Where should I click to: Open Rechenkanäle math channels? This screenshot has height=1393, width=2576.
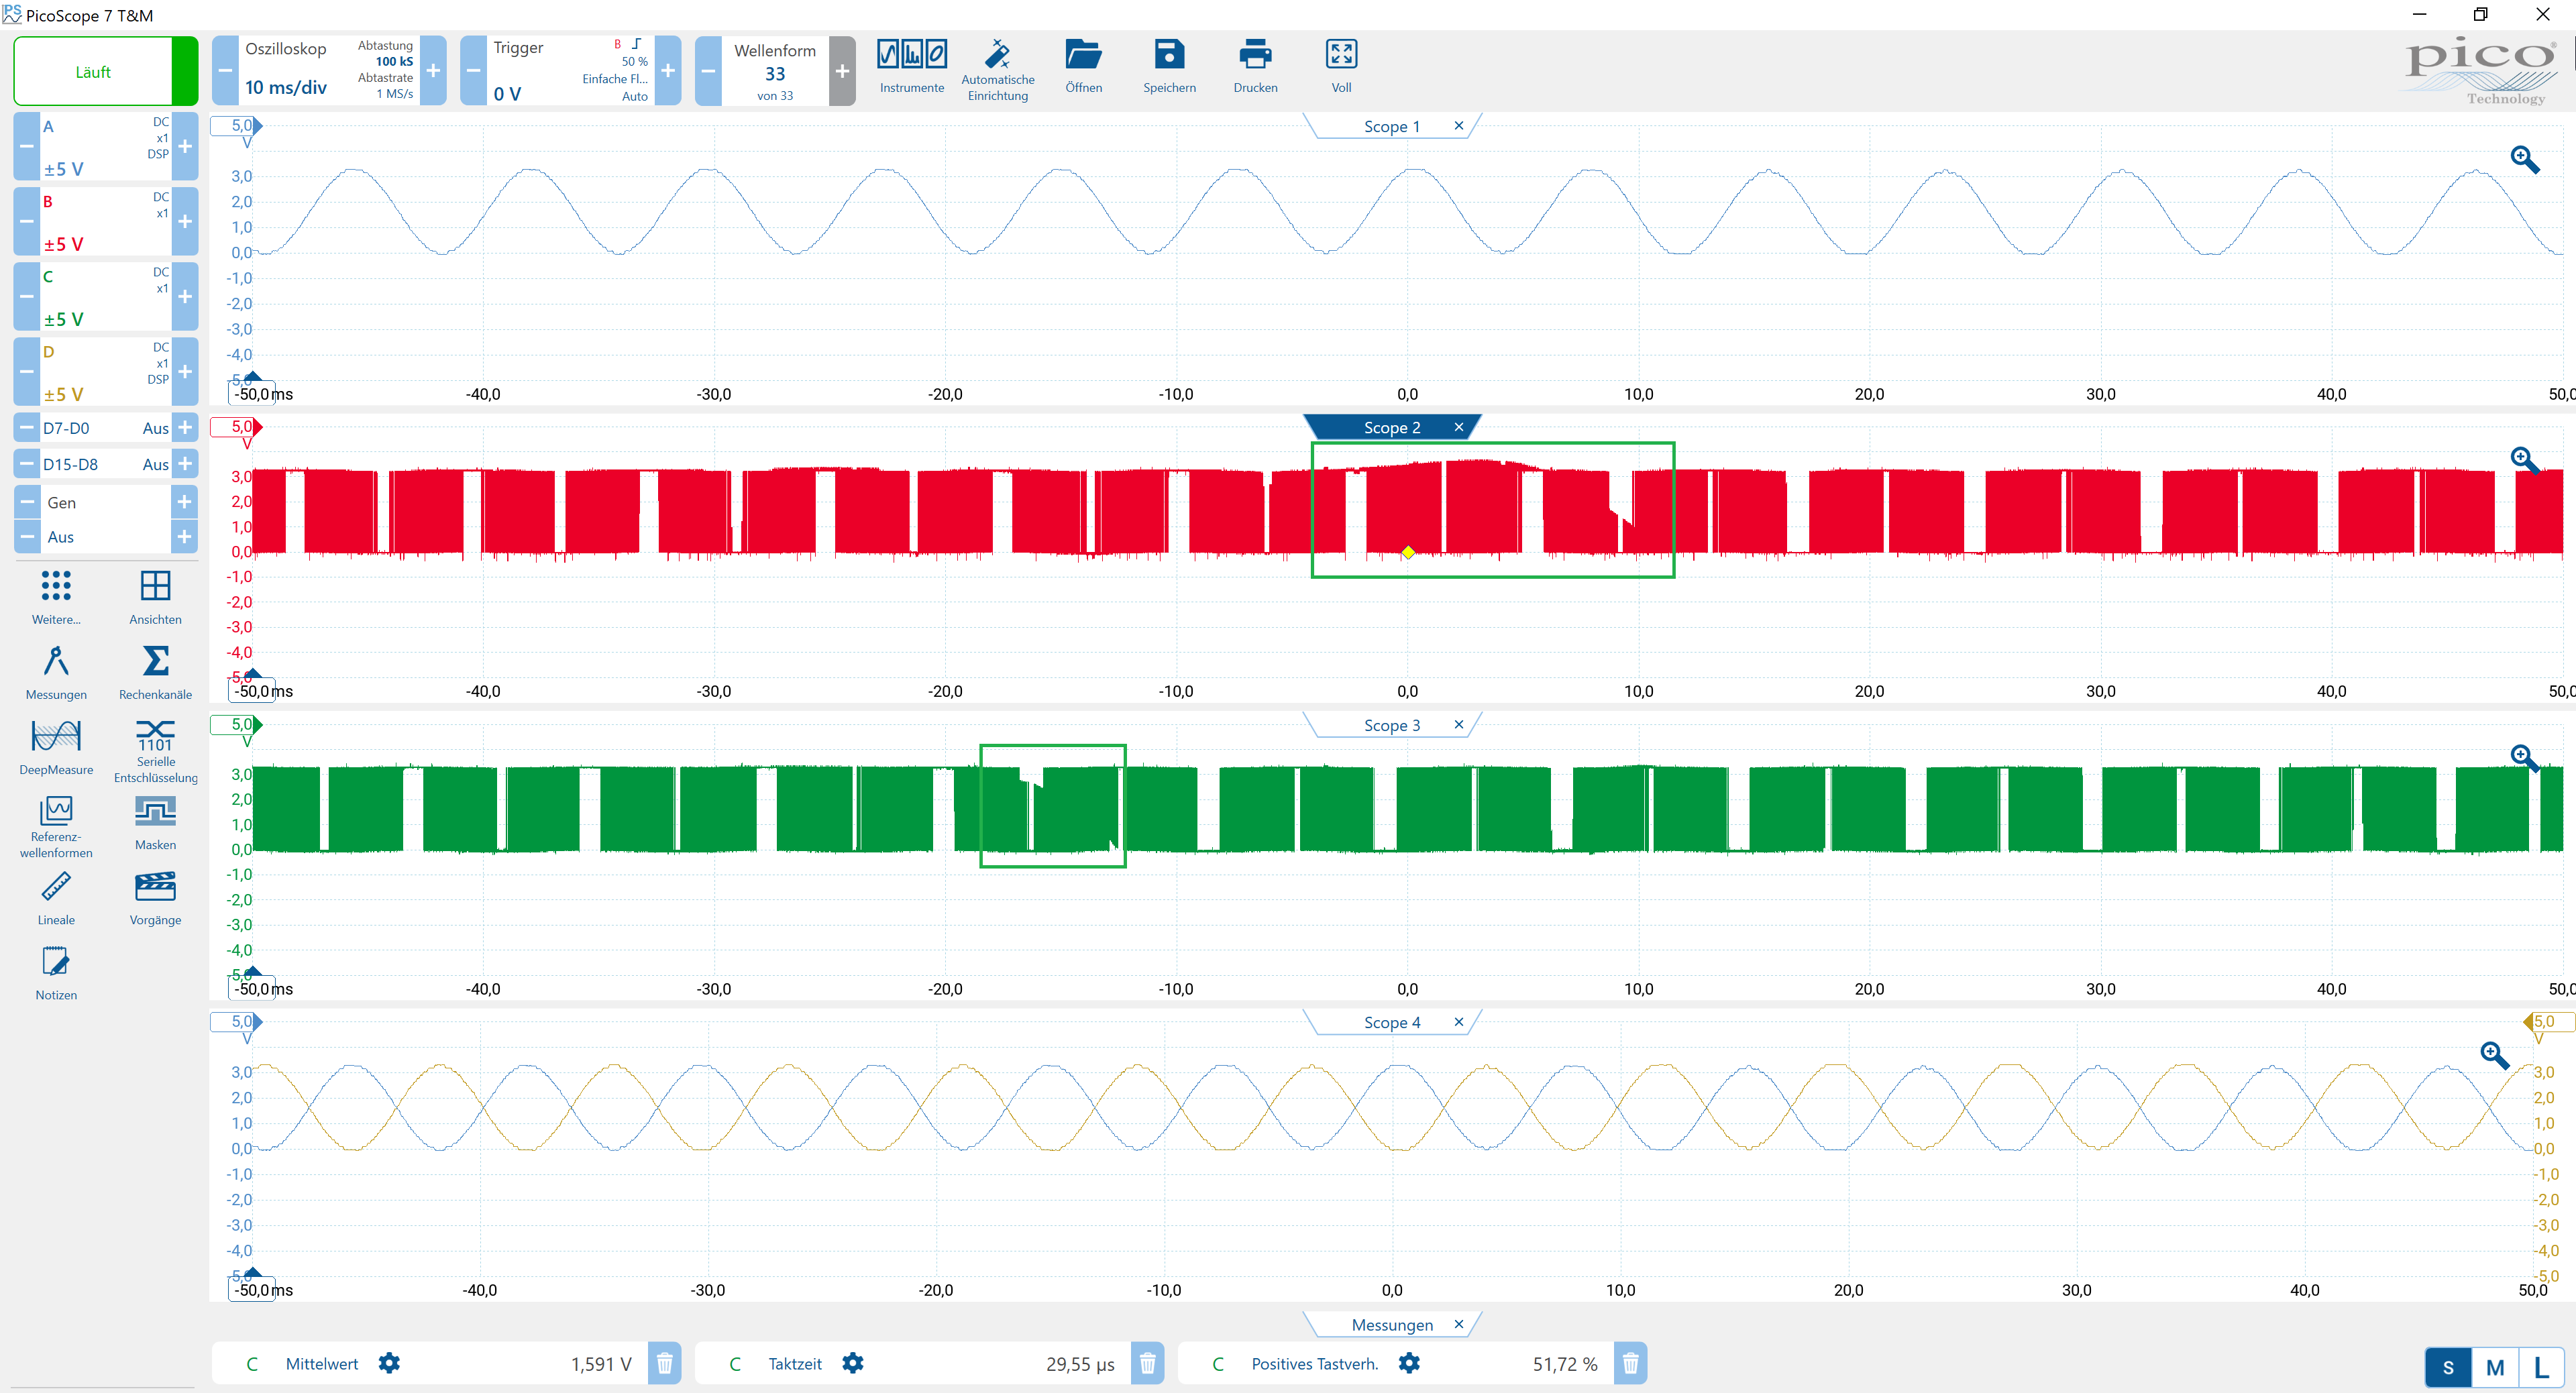click(x=155, y=673)
